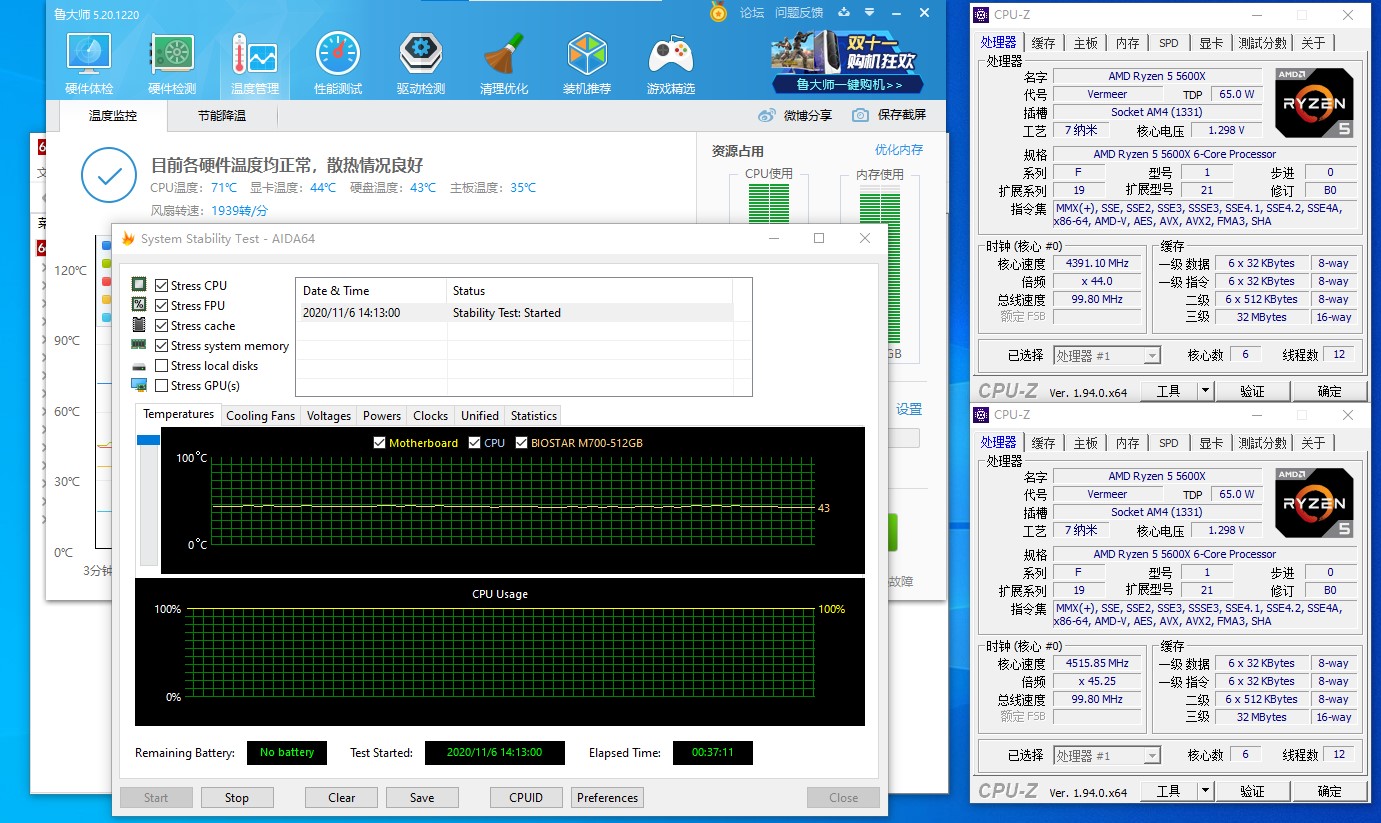Click 论坛 forum link in Ludashi title bar
Screen dimensions: 1381x823
752,12
